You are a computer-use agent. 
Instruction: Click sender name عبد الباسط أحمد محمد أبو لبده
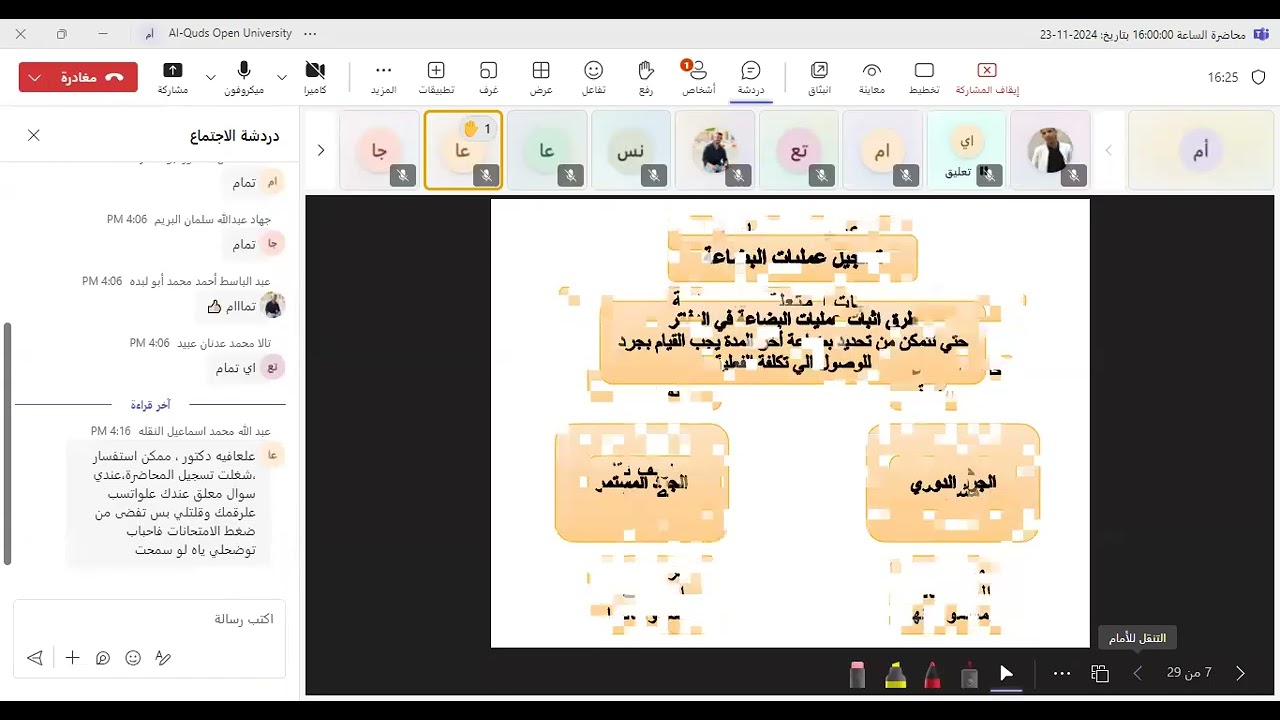click(199, 281)
